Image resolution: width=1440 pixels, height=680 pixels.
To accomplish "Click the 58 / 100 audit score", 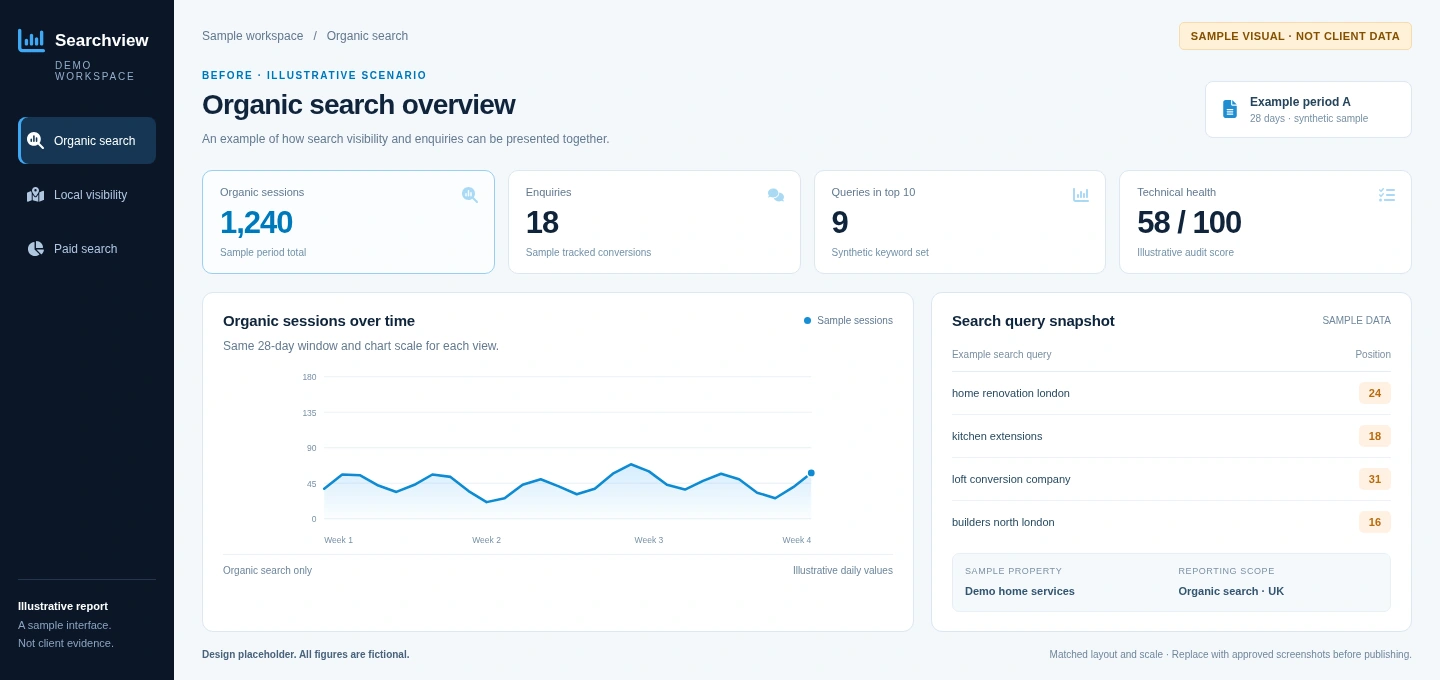I will pyautogui.click(x=1189, y=222).
